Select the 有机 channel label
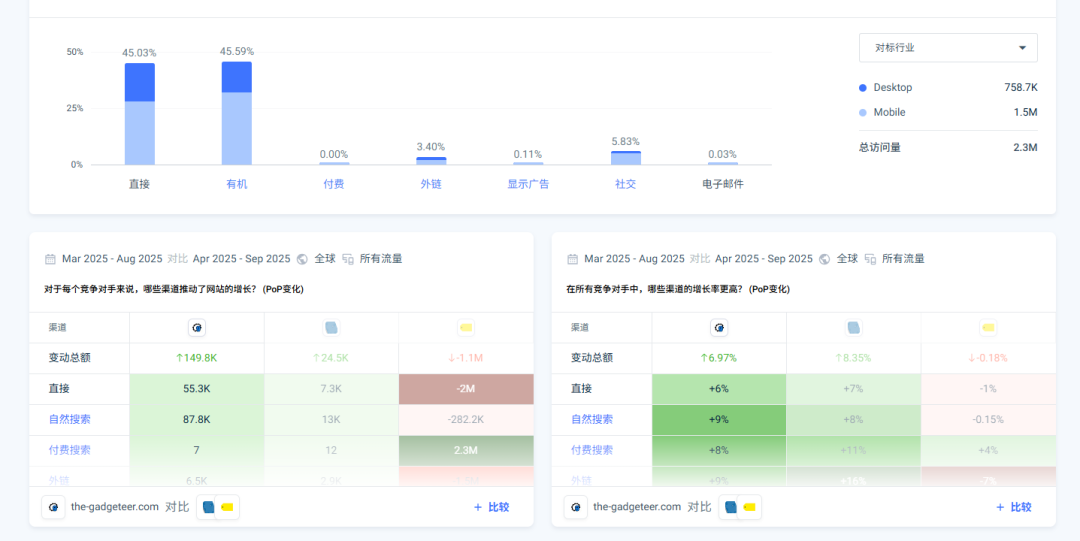 (x=236, y=184)
